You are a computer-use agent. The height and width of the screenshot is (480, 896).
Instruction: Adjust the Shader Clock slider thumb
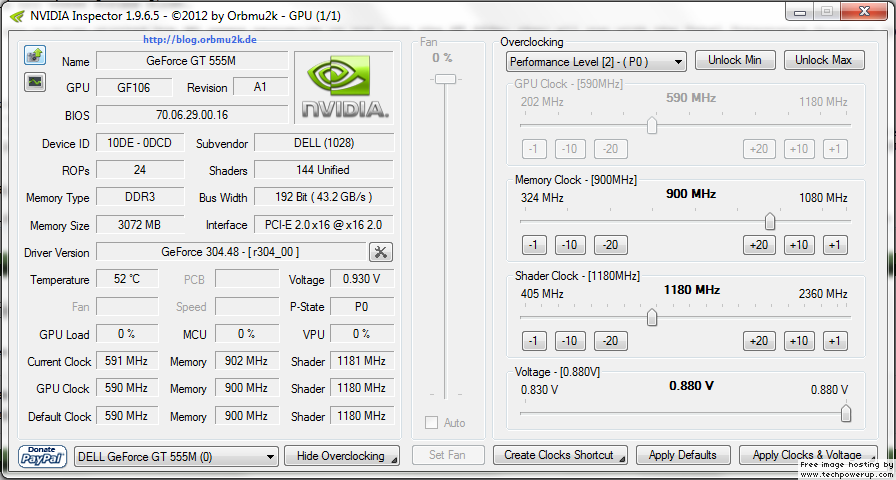pyautogui.click(x=651, y=317)
